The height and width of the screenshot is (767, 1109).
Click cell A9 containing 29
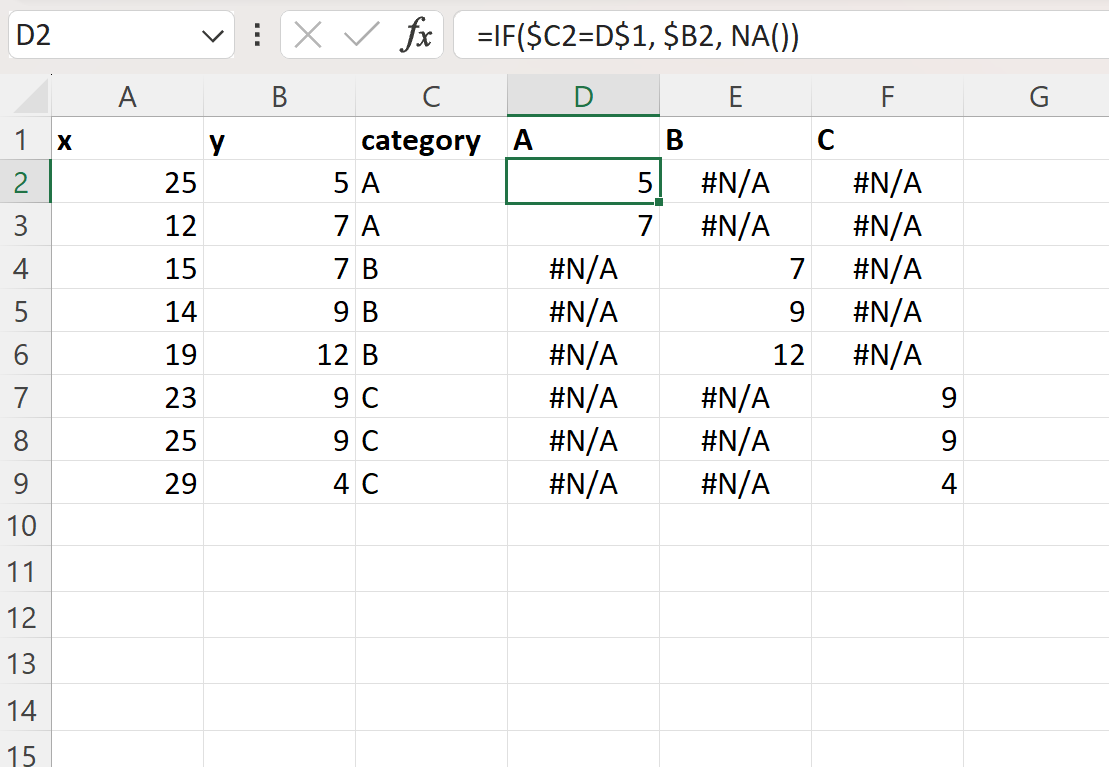click(x=125, y=483)
